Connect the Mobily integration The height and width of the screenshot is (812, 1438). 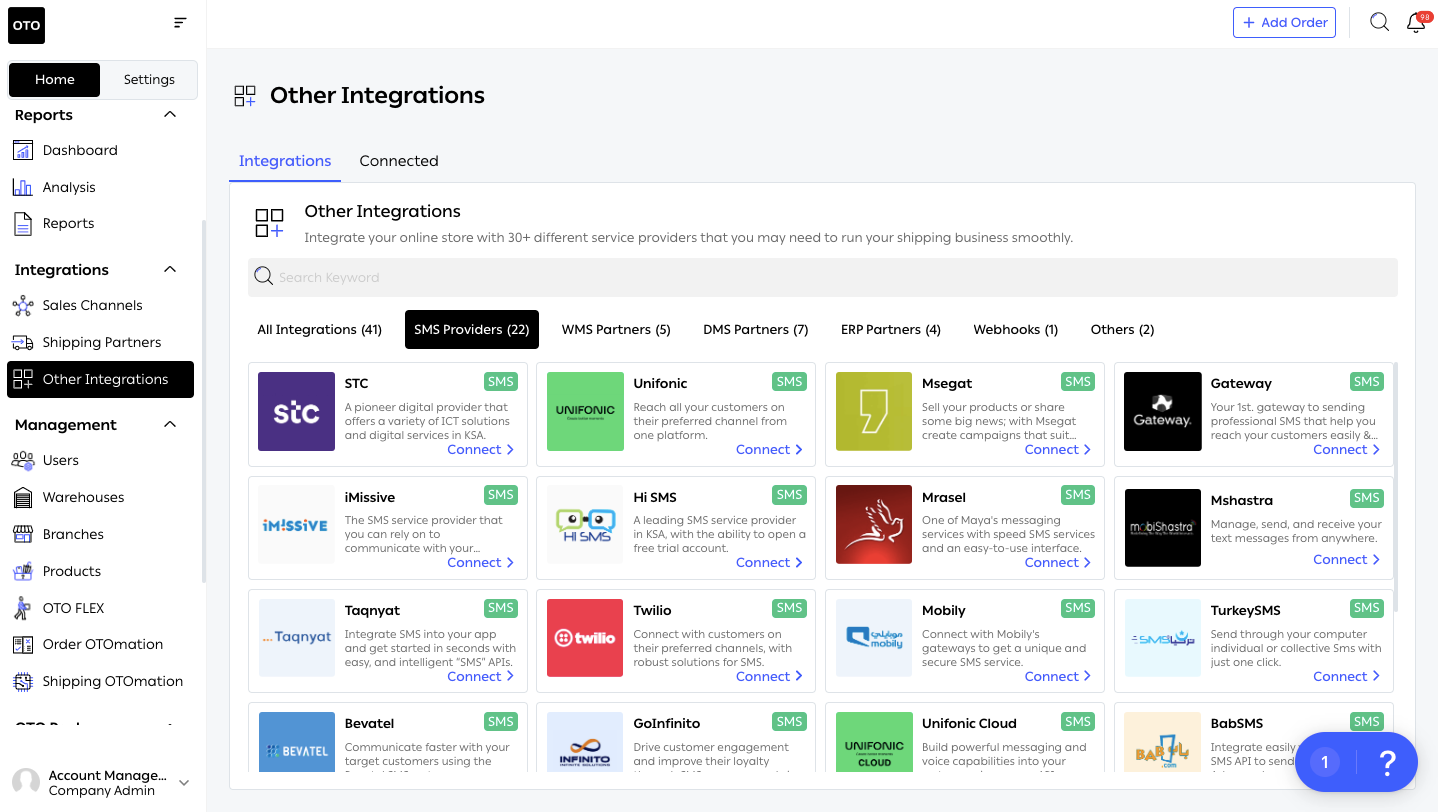point(1058,677)
